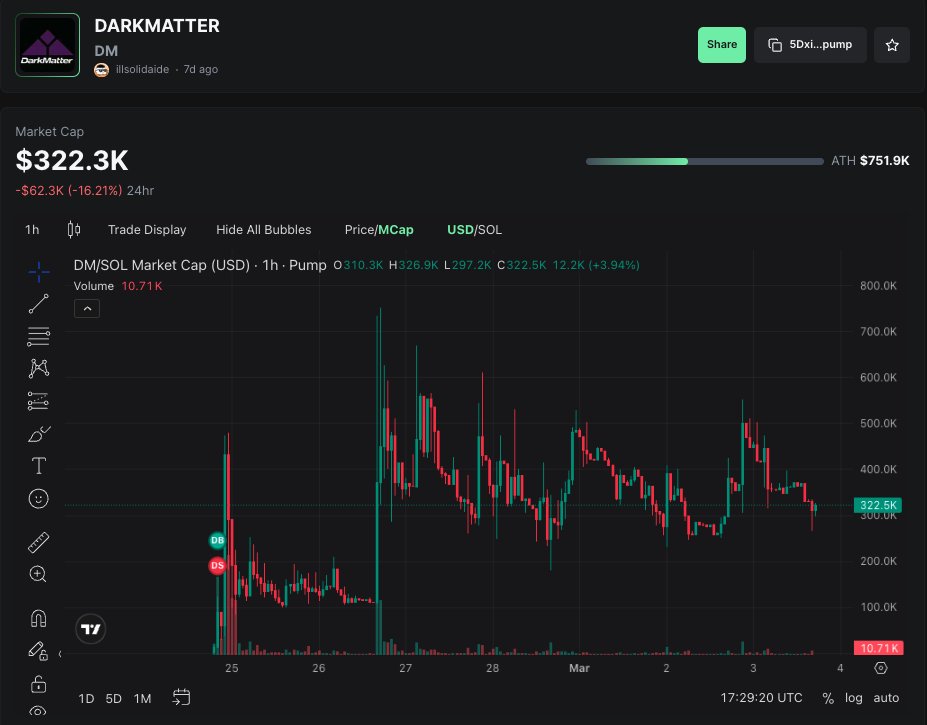This screenshot has height=725, width=927.
Task: Toggle auto scale mode
Action: 886,698
